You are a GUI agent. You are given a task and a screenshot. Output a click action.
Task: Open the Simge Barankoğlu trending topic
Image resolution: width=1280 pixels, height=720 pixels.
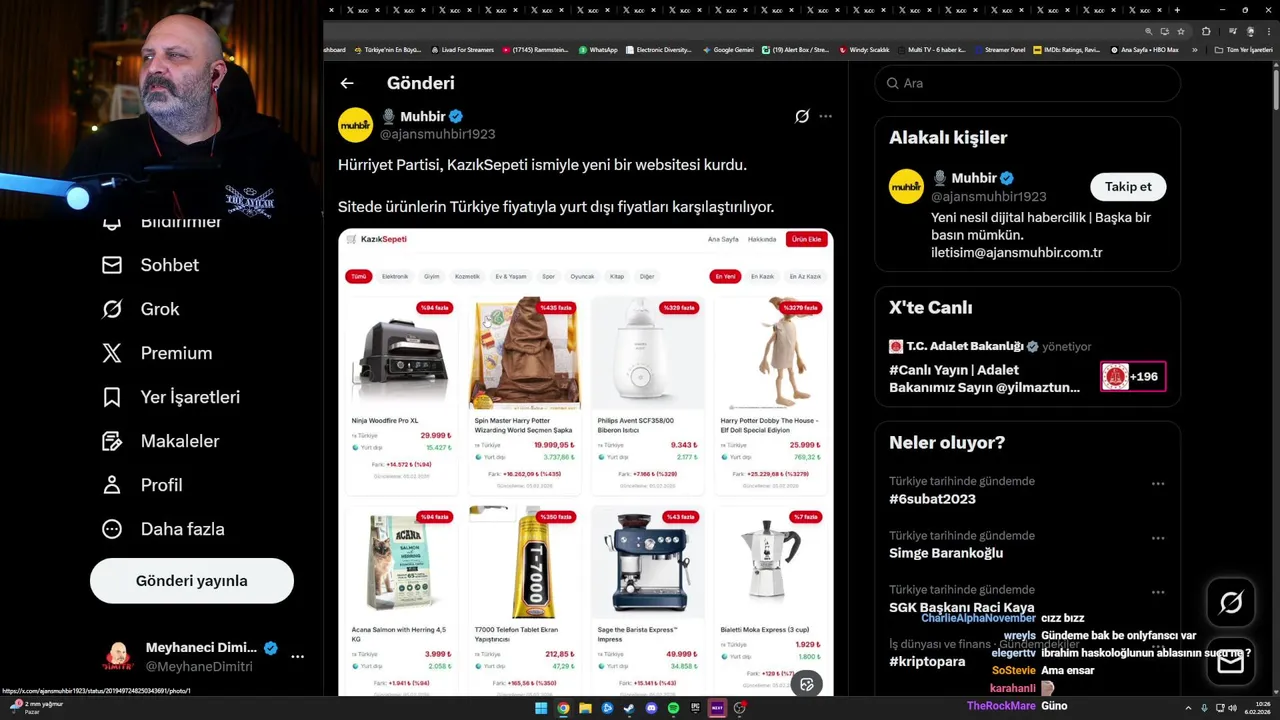946,553
